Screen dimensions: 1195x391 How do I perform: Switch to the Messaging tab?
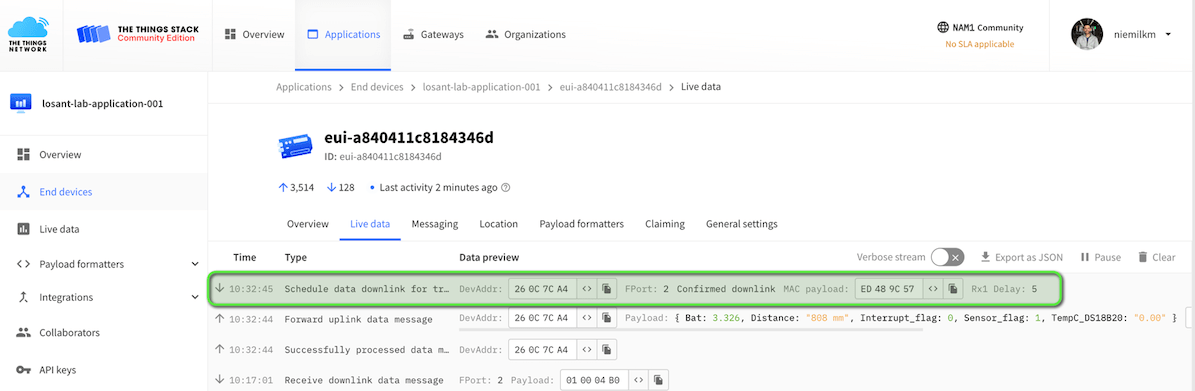click(434, 224)
